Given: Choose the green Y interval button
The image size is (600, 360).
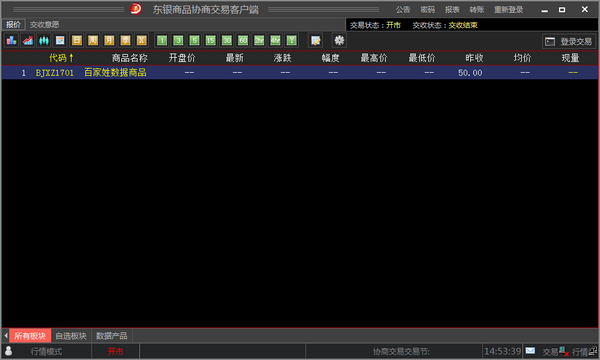Looking at the screenshot, I should click(292, 40).
